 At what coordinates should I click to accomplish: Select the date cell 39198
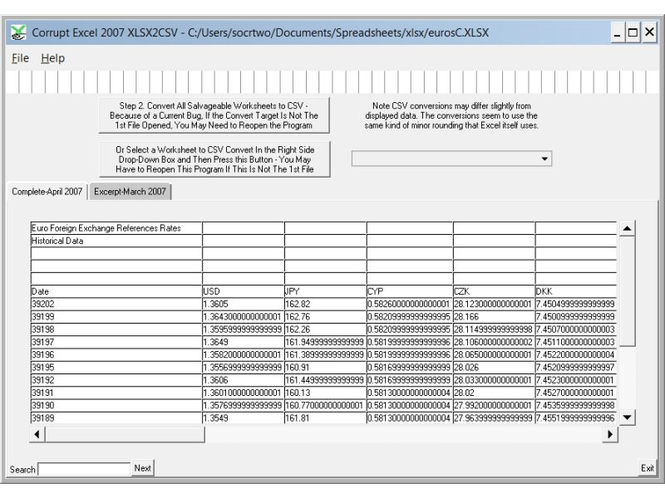tap(116, 330)
